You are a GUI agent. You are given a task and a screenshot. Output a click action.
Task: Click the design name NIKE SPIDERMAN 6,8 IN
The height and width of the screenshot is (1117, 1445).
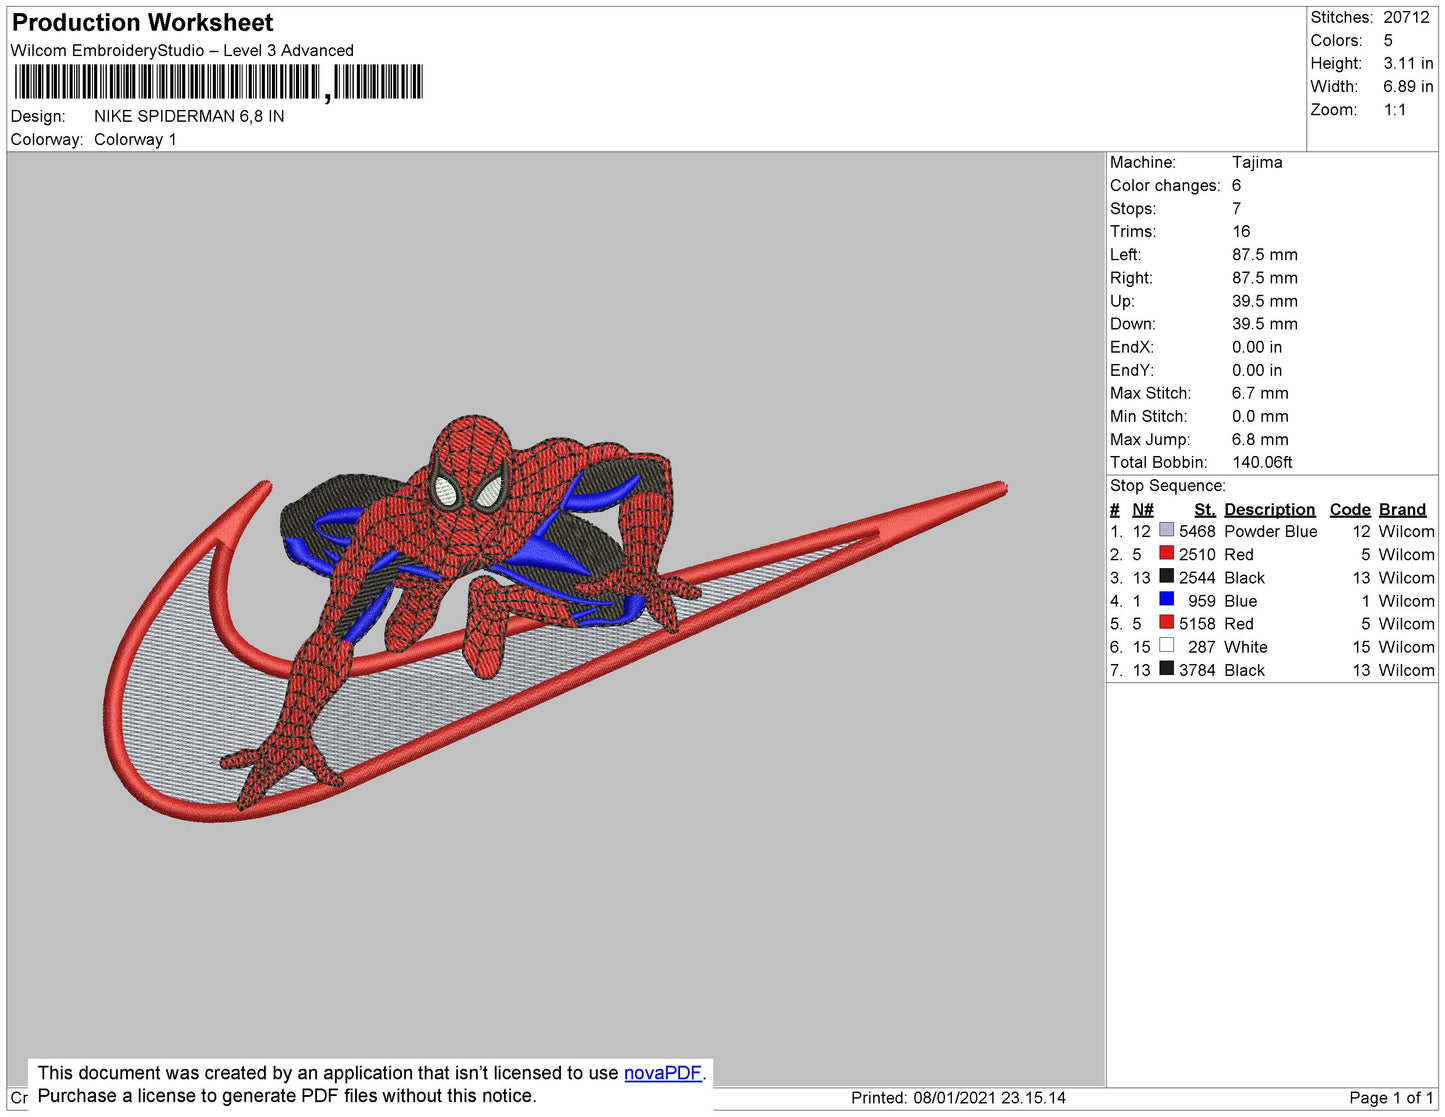pos(189,116)
